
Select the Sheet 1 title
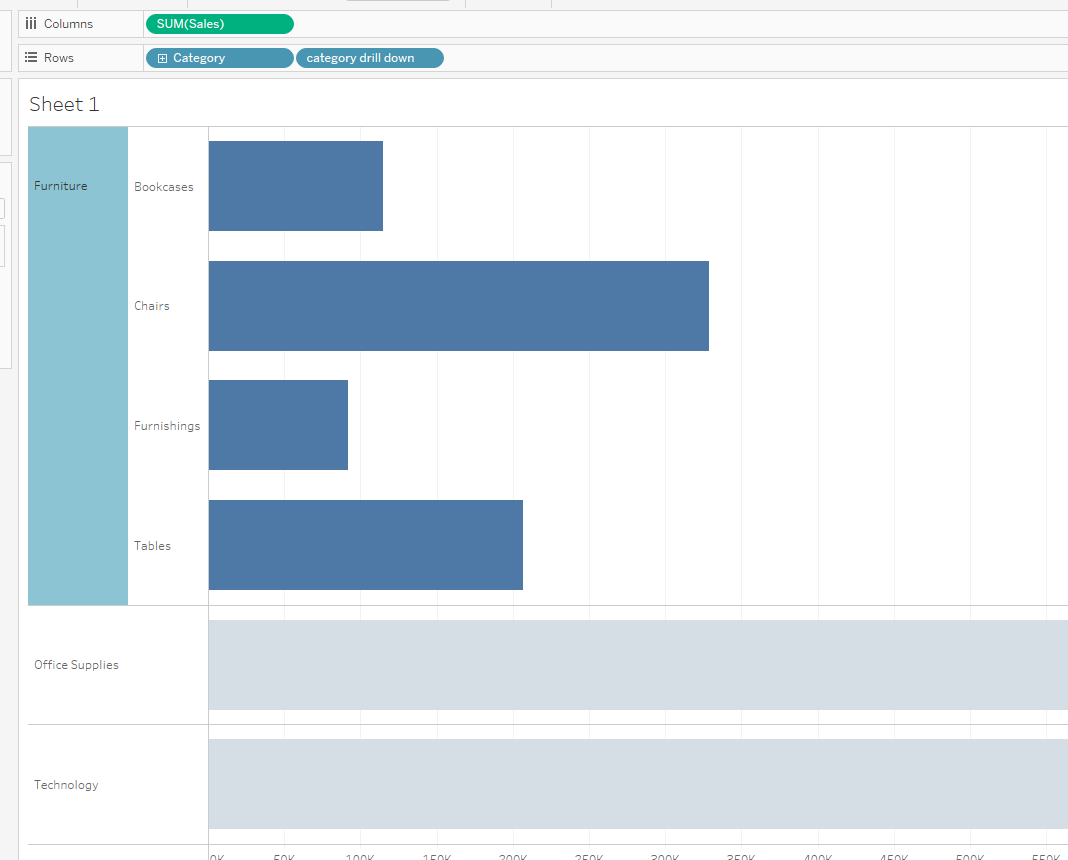[x=64, y=104]
